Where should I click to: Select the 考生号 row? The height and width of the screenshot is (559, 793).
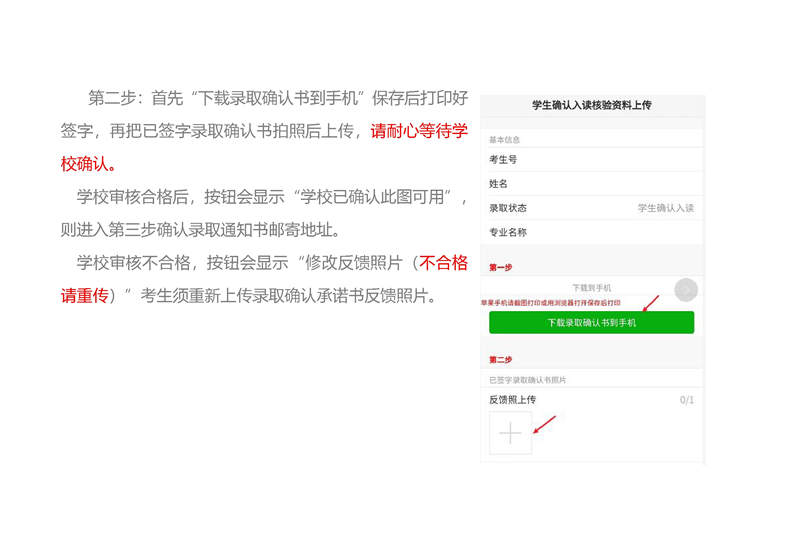pos(591,159)
